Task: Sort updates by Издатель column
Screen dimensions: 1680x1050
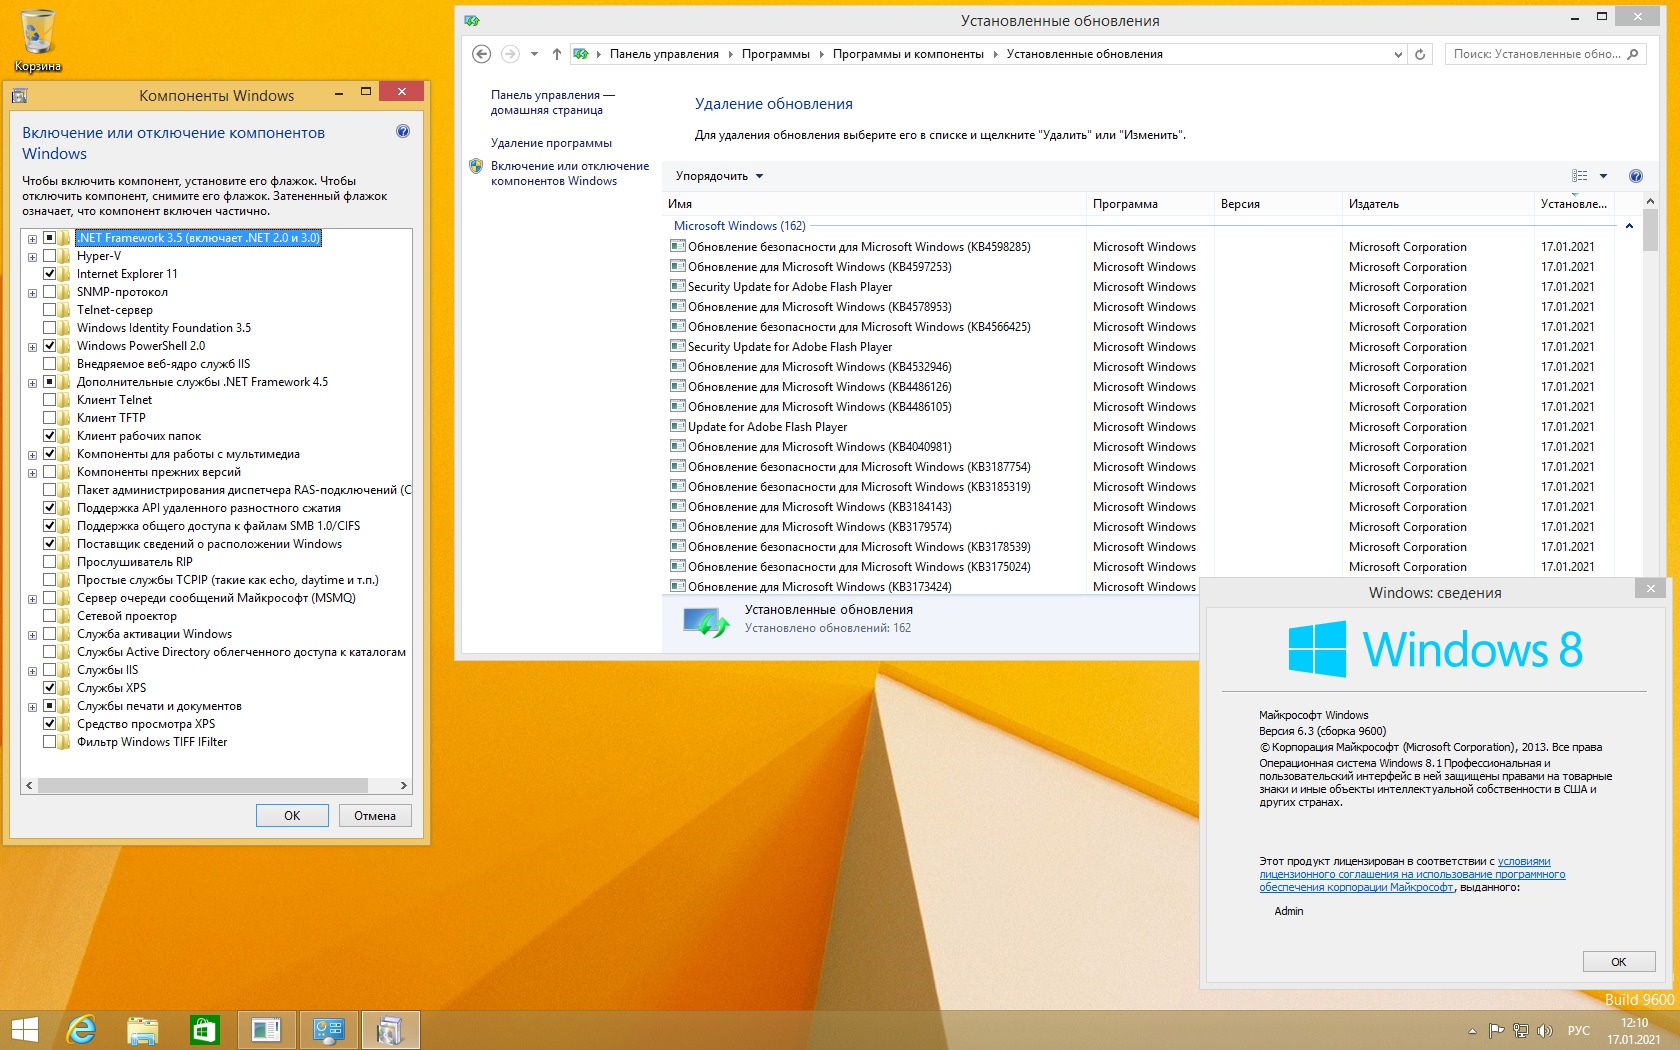Action: [1373, 204]
